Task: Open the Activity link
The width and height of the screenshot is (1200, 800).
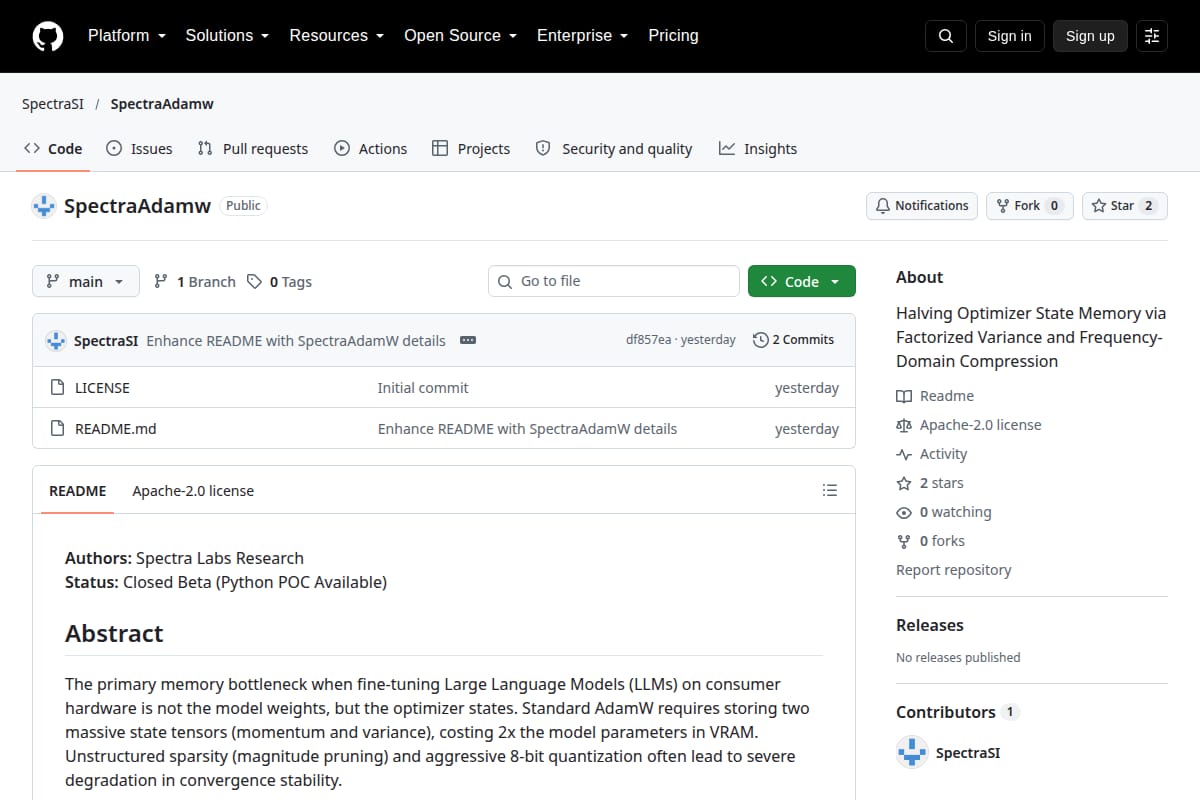Action: tap(932, 454)
